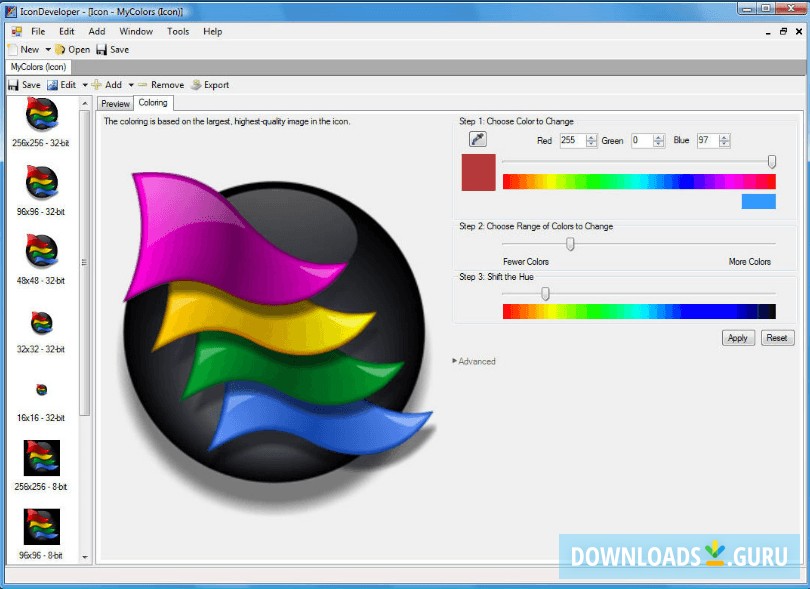Click the Red value spinner arrows
Image resolution: width=810 pixels, height=589 pixels.
591,141
